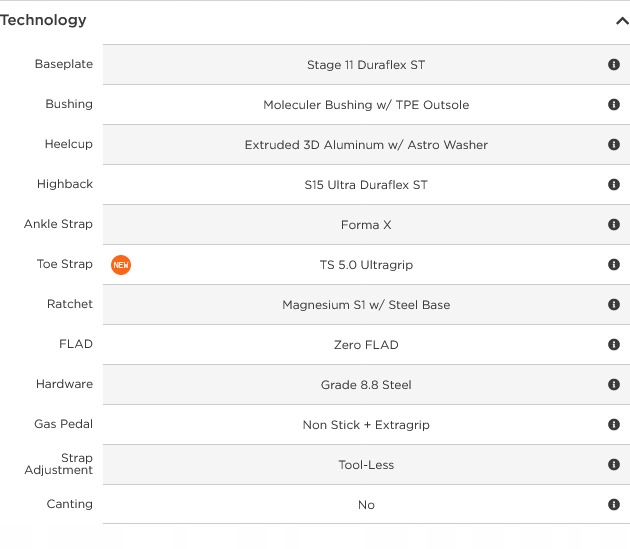Show info for Zero FLAD

(x=614, y=345)
